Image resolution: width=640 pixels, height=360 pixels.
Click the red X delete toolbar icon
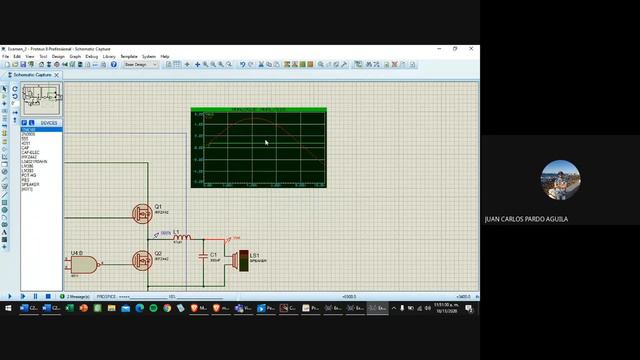[x=395, y=64]
